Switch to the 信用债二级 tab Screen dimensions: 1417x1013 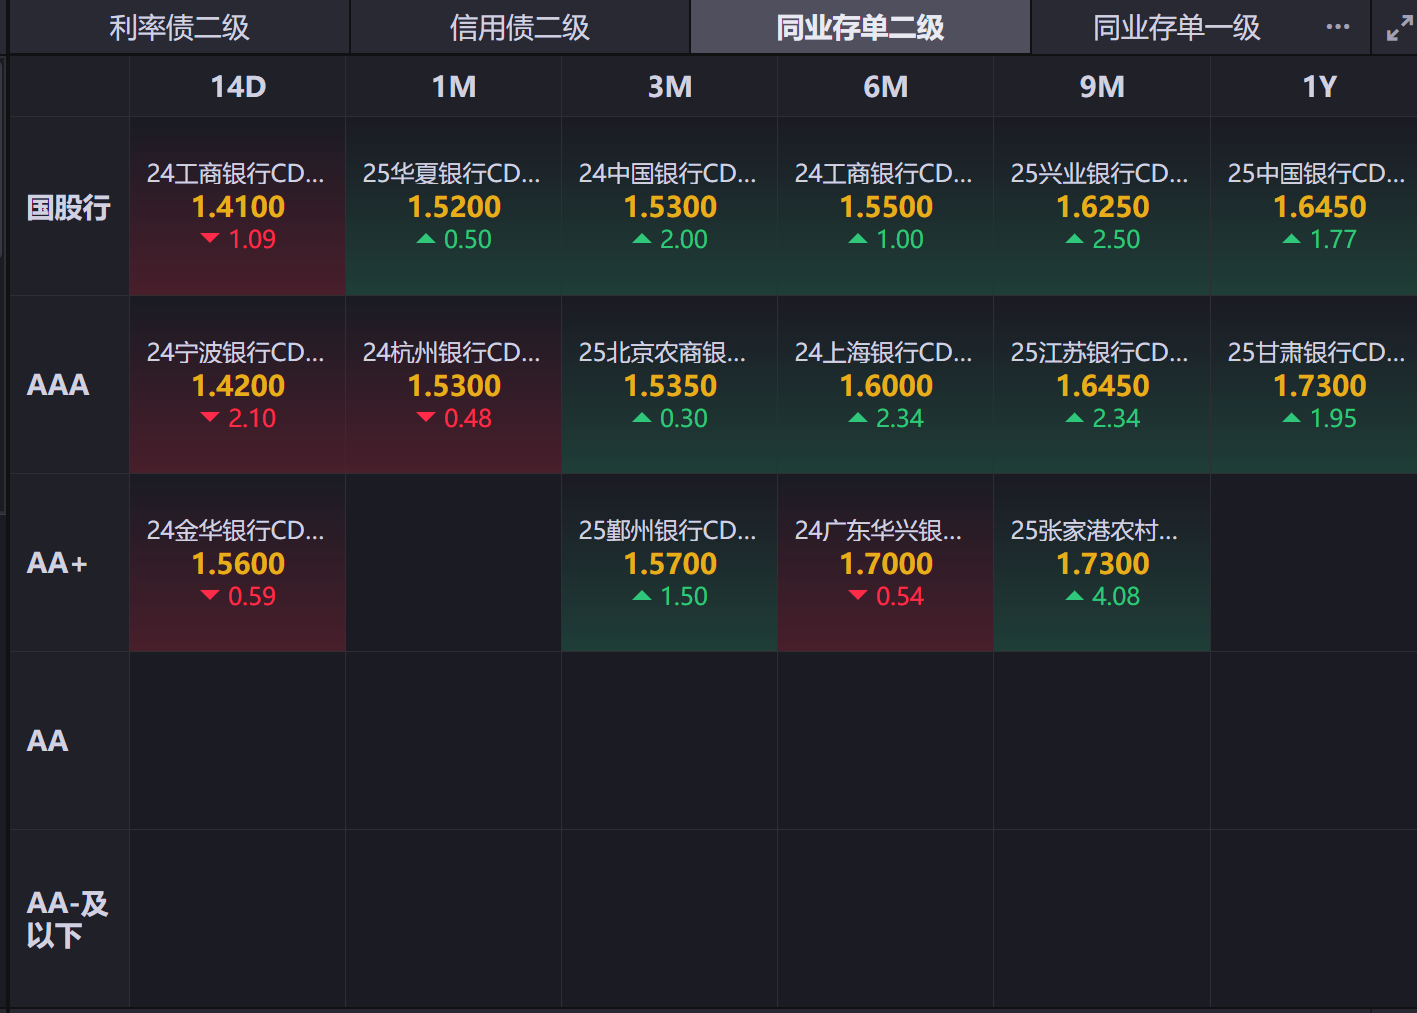click(x=519, y=27)
